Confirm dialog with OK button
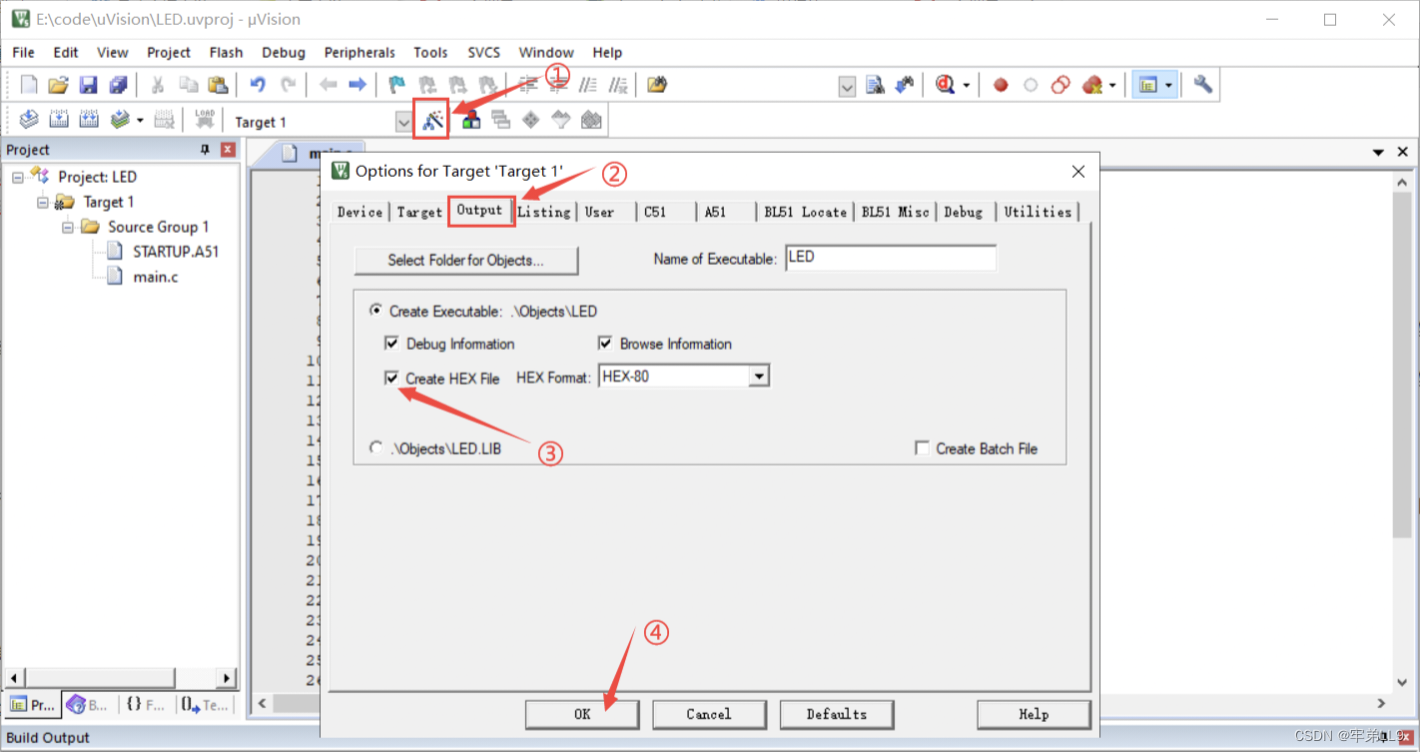 [582, 714]
